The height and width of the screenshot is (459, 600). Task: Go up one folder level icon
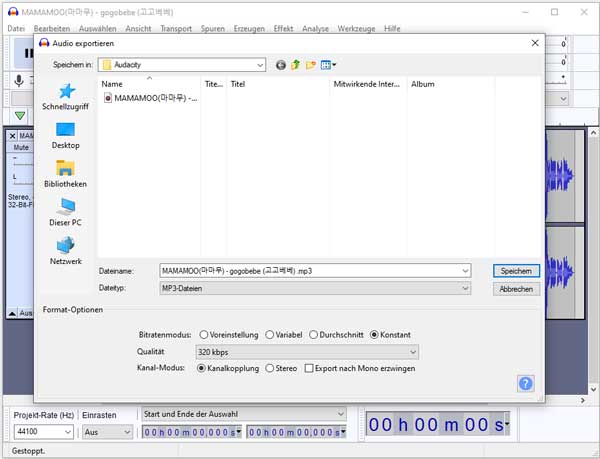295,65
